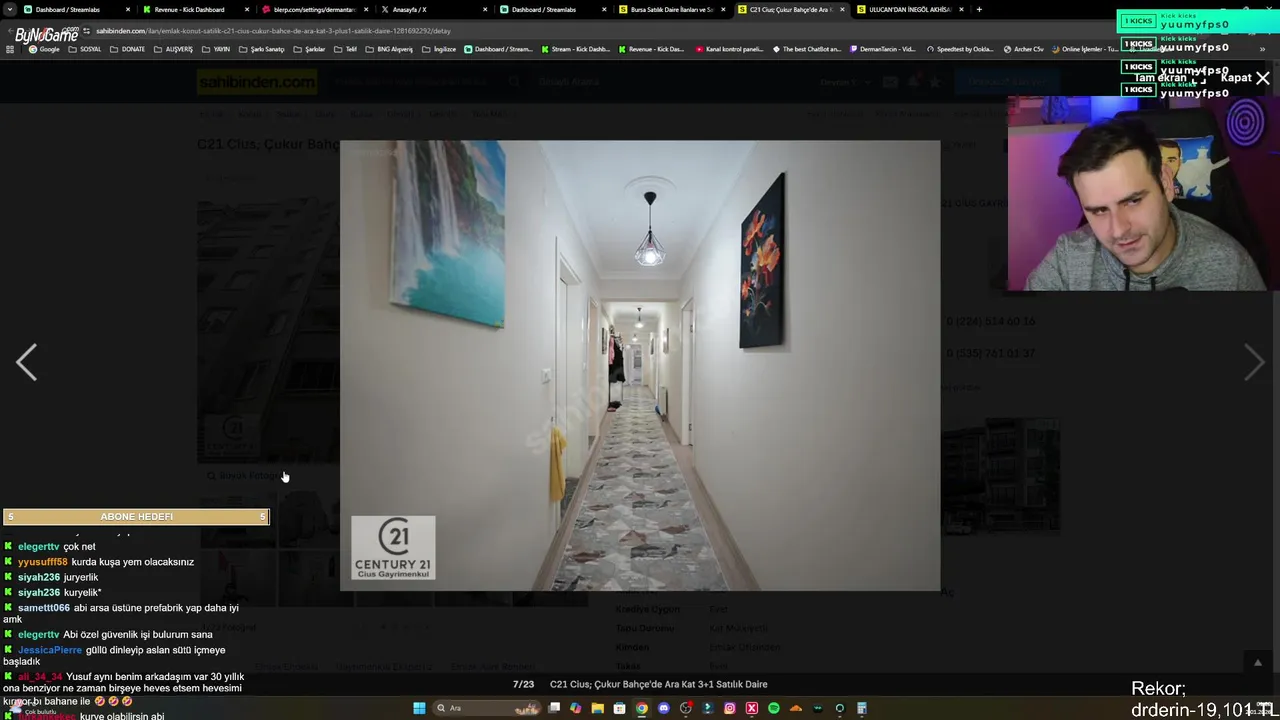Viewport: 1280px width, 720px height.
Task: Open the Windows Start menu
Action: point(419,708)
